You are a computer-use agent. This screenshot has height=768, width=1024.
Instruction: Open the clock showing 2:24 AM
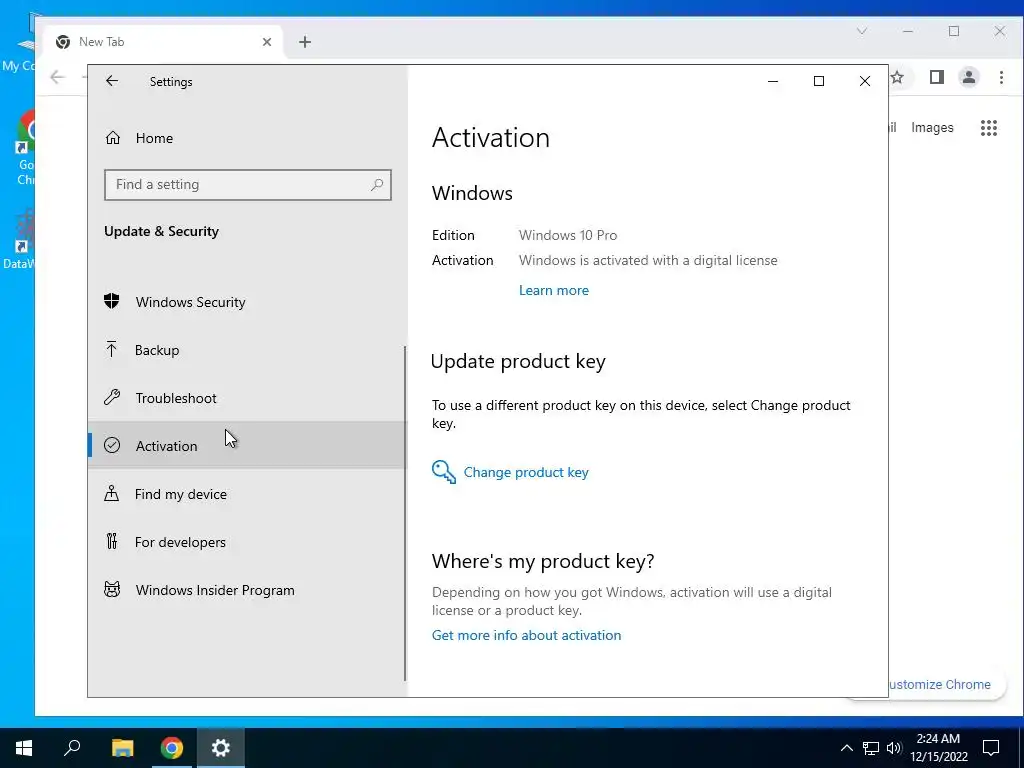point(938,748)
